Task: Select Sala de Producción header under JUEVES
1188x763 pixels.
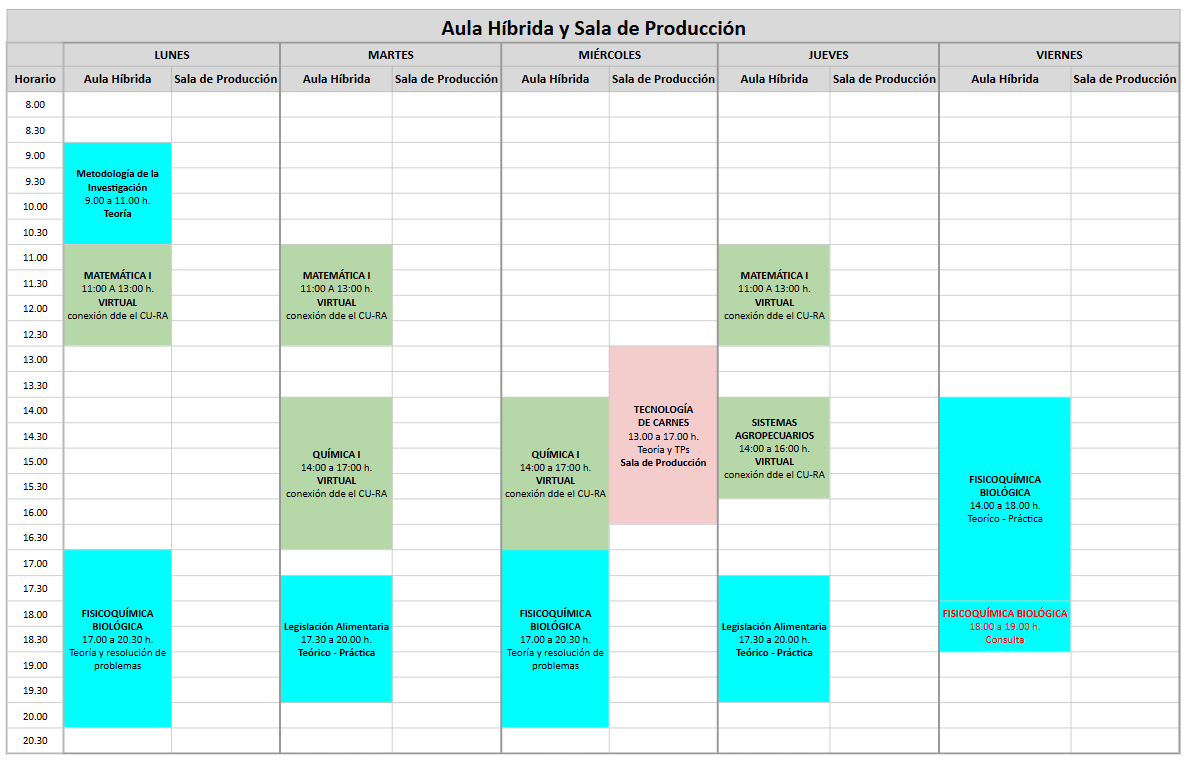Action: pos(884,79)
